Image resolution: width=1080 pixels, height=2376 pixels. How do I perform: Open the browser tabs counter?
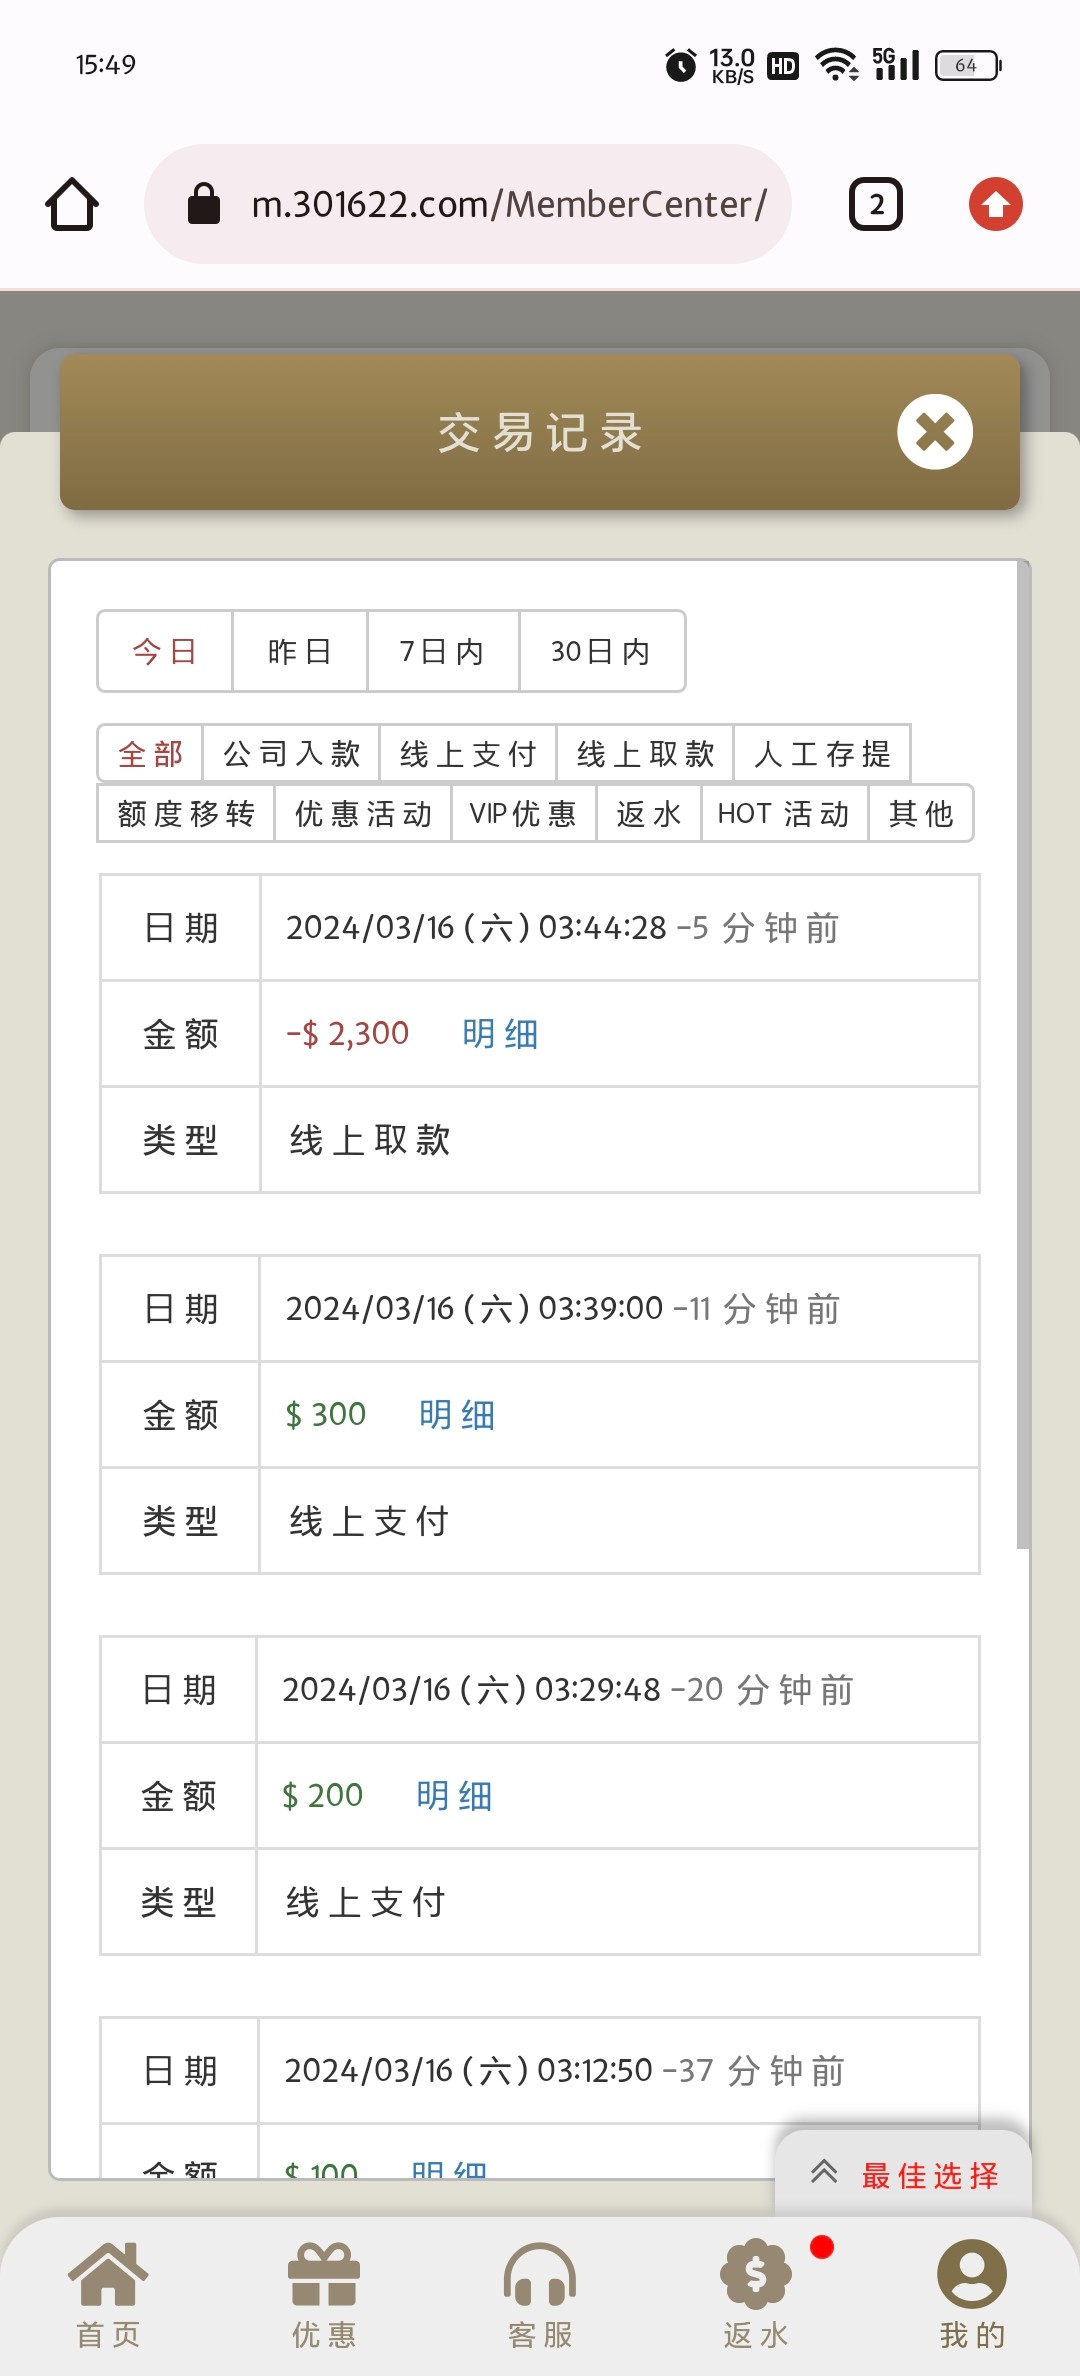click(876, 204)
